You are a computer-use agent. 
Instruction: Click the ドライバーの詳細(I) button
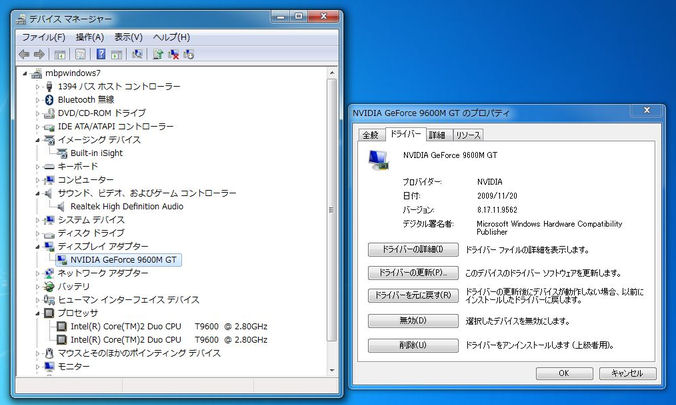[x=413, y=249]
